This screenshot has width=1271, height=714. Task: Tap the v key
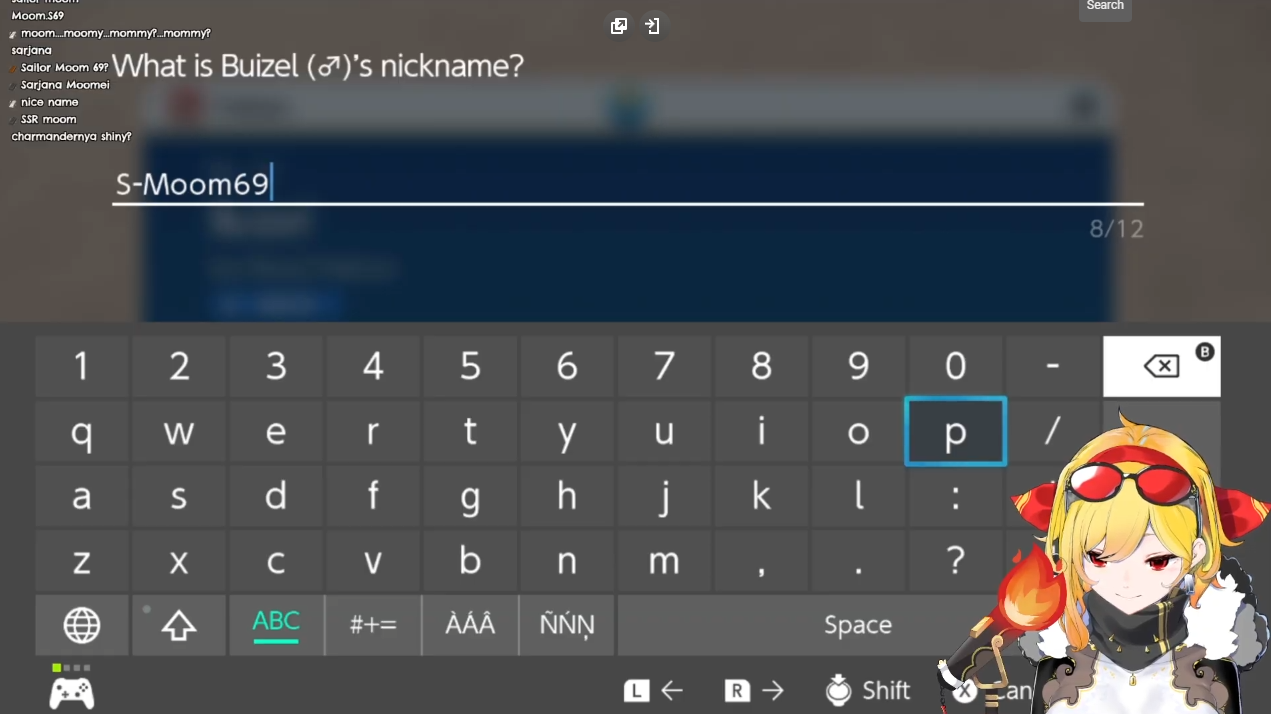373,561
